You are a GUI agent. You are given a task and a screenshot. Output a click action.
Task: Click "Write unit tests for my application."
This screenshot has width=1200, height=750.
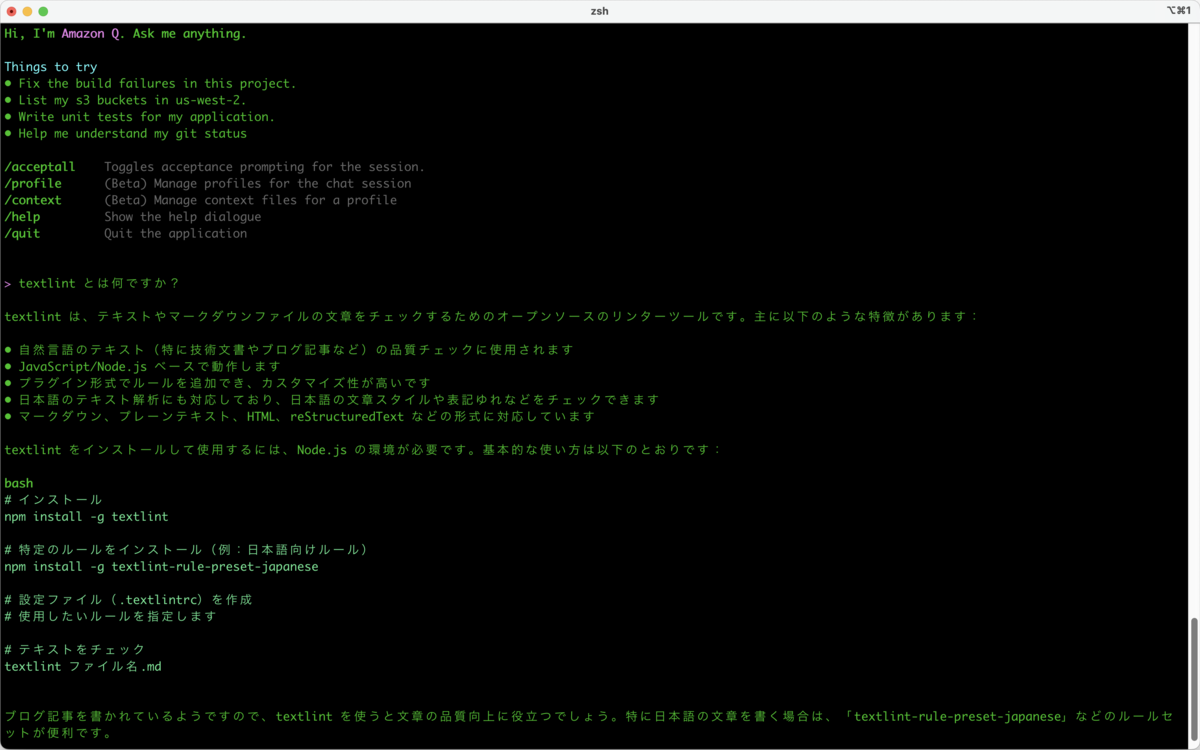[x=146, y=117]
